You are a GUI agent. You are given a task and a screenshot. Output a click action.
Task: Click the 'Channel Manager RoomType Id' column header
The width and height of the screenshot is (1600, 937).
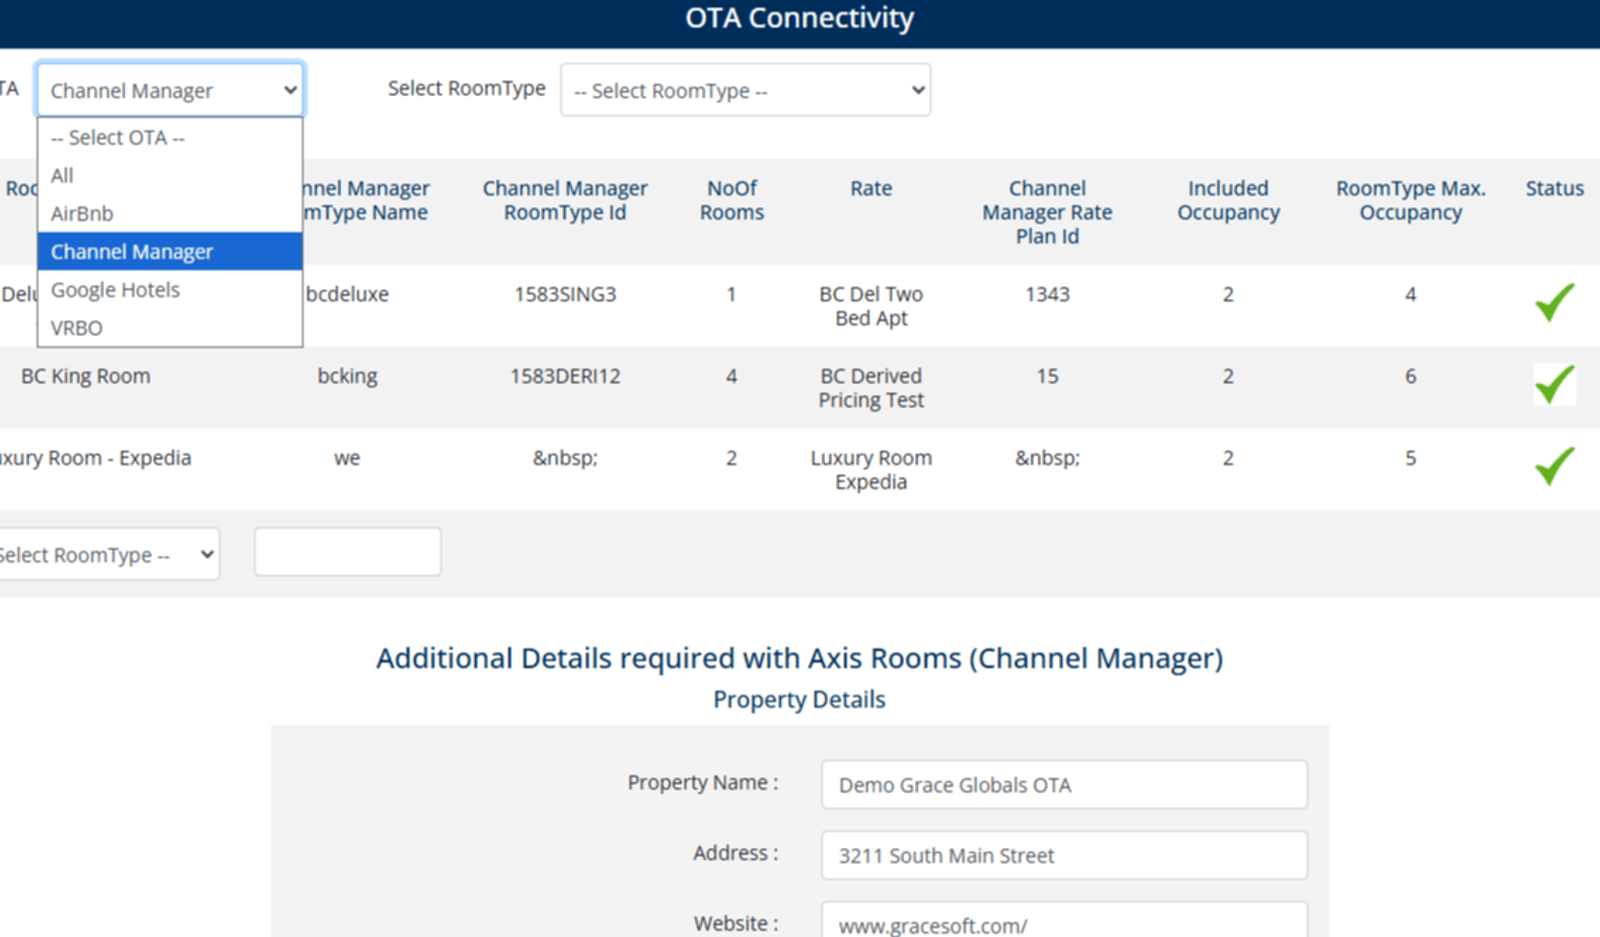pyautogui.click(x=565, y=200)
